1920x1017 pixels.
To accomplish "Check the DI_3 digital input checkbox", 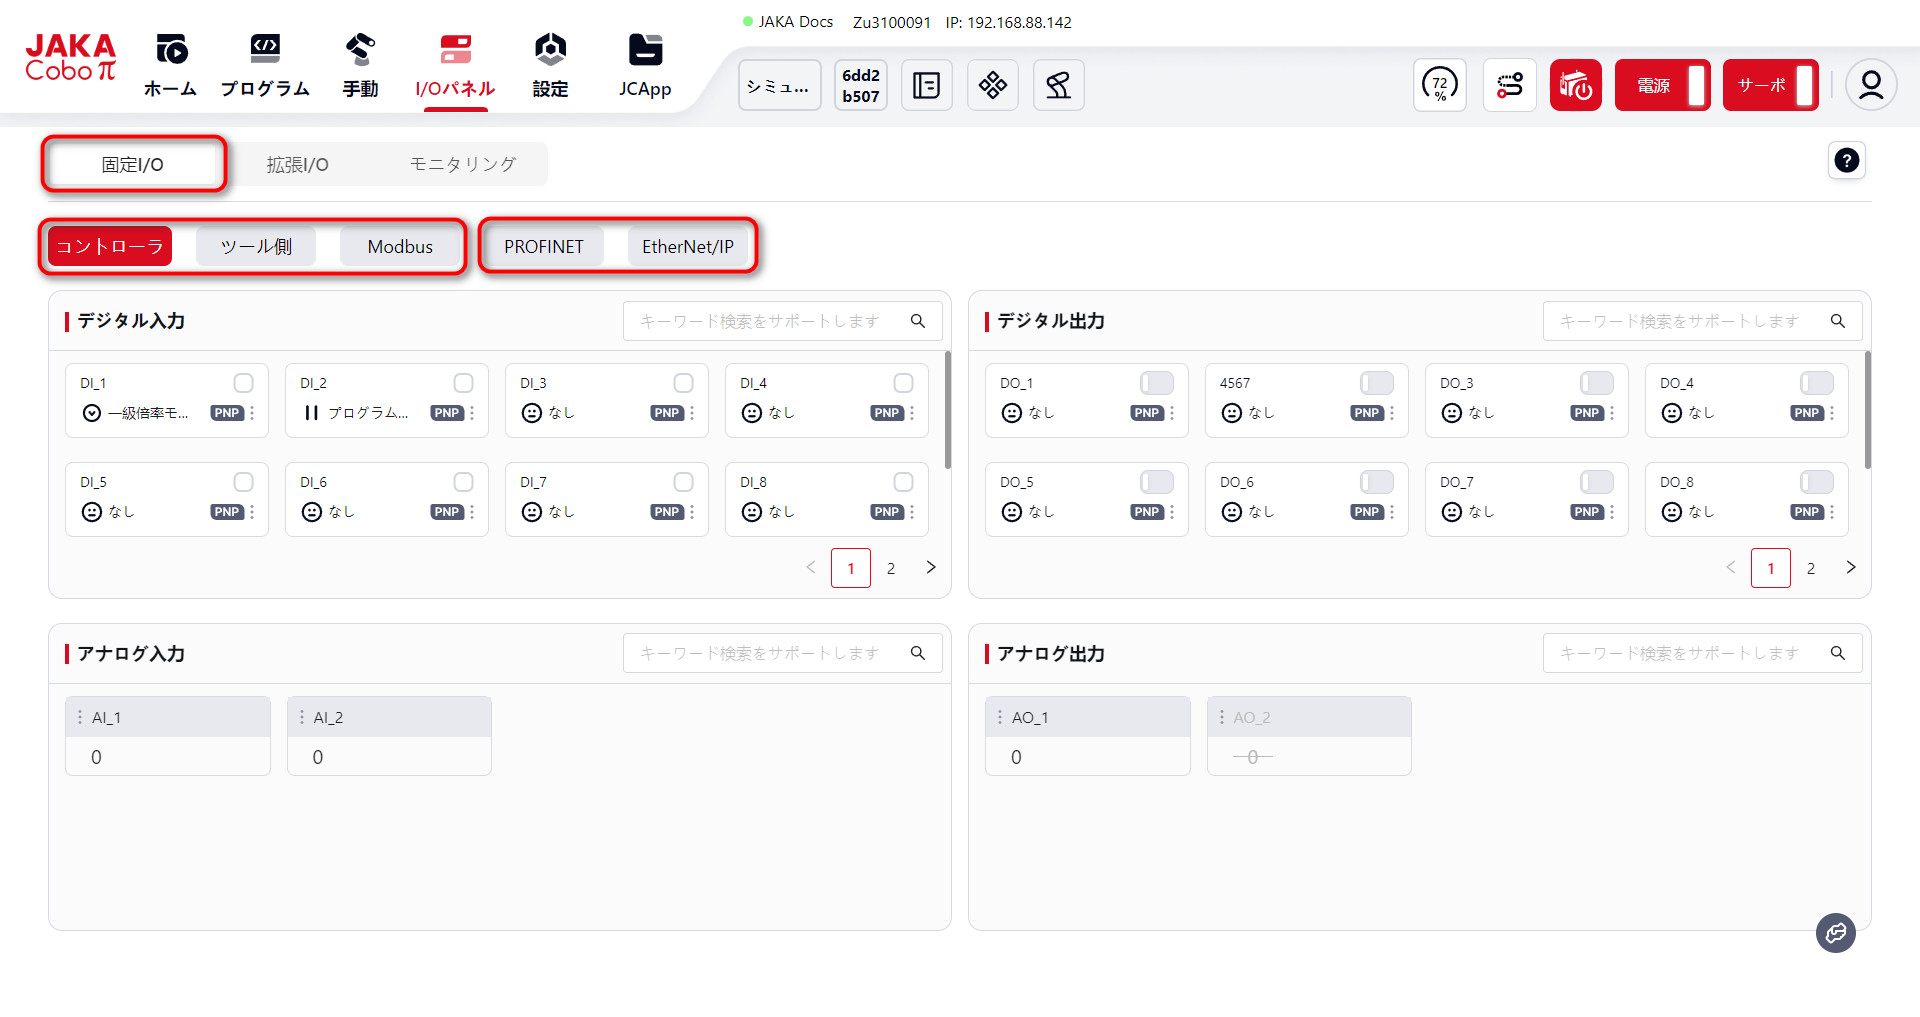I will coord(683,383).
